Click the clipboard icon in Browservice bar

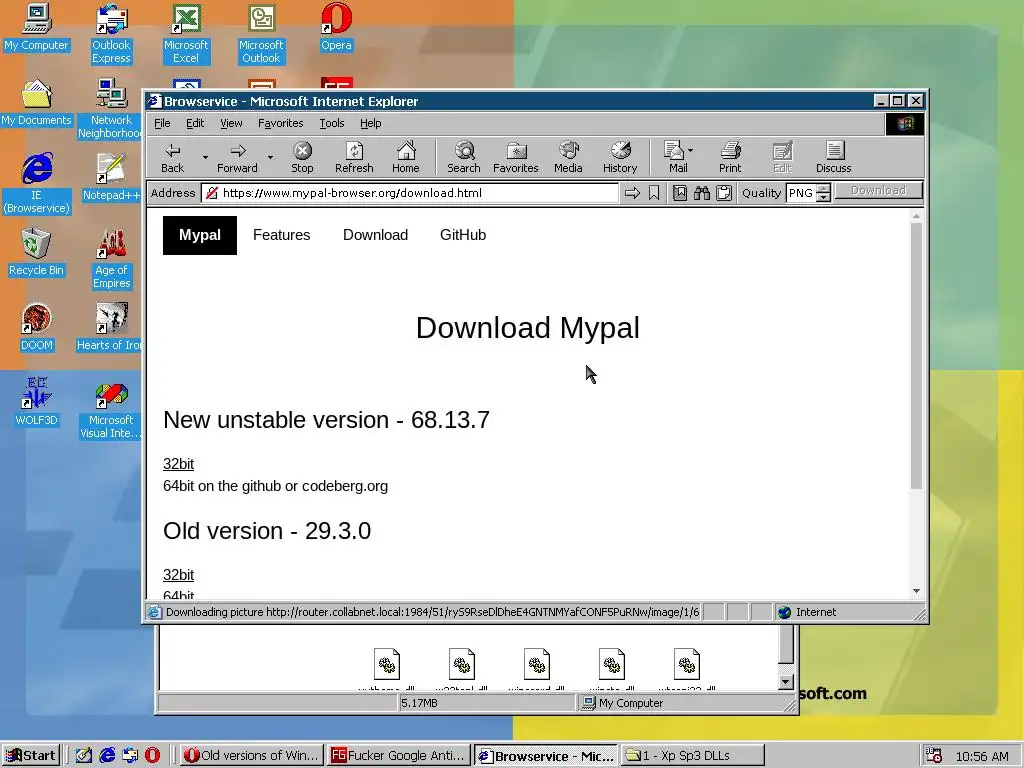724,193
